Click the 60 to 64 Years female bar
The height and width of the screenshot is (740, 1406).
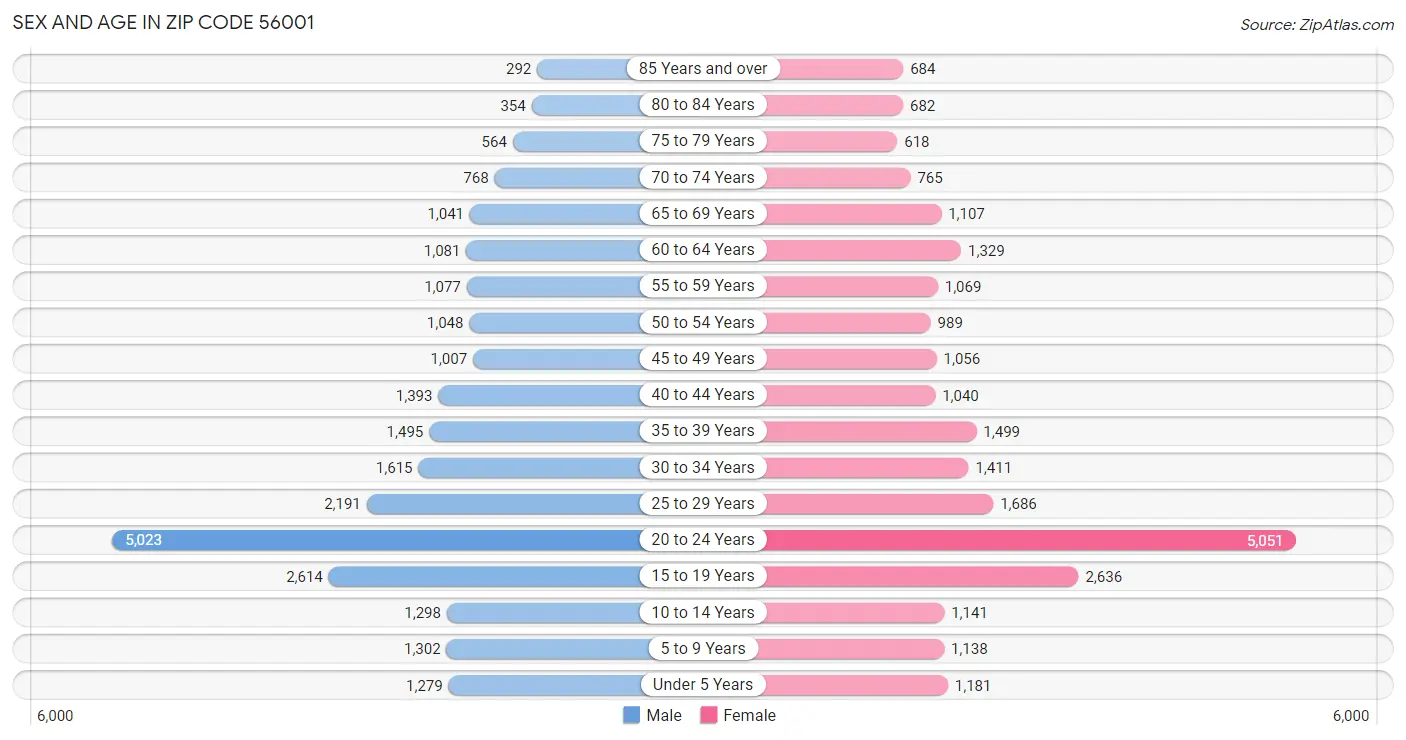coord(863,250)
